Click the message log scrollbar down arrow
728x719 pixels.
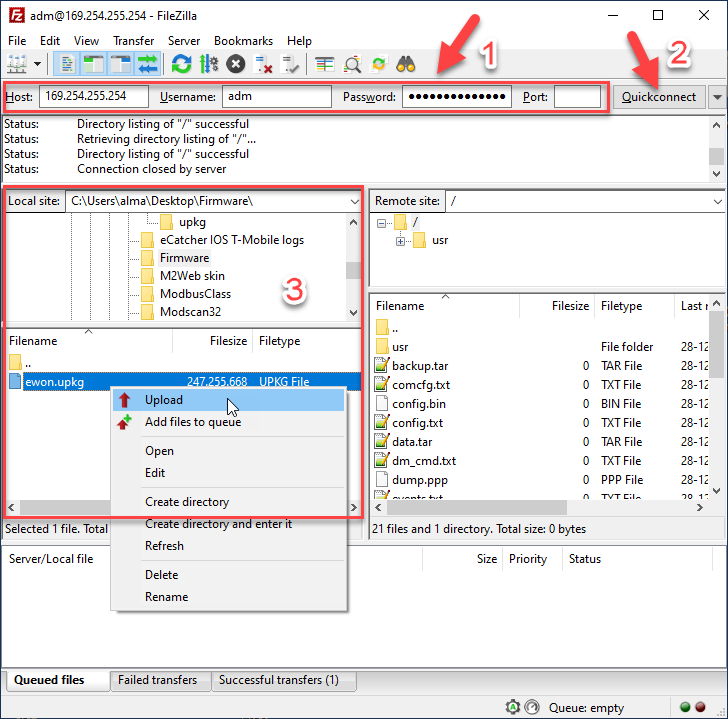click(716, 174)
